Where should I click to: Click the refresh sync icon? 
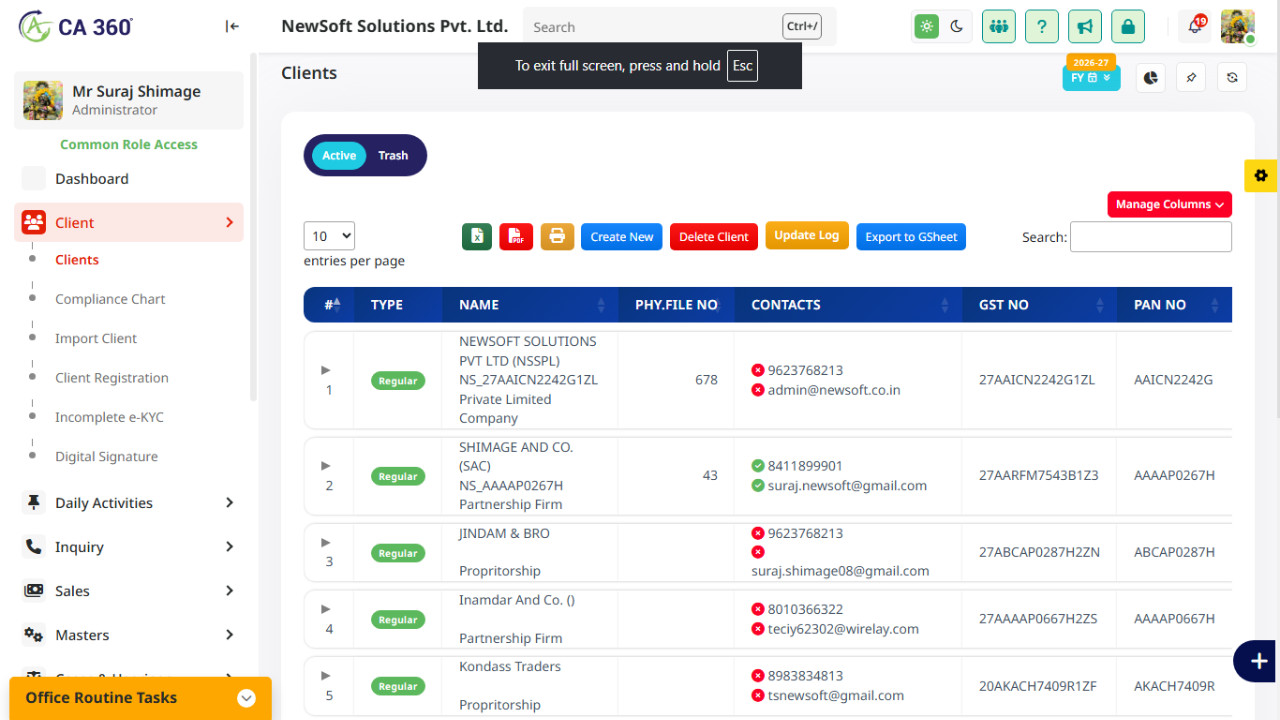pos(1232,77)
